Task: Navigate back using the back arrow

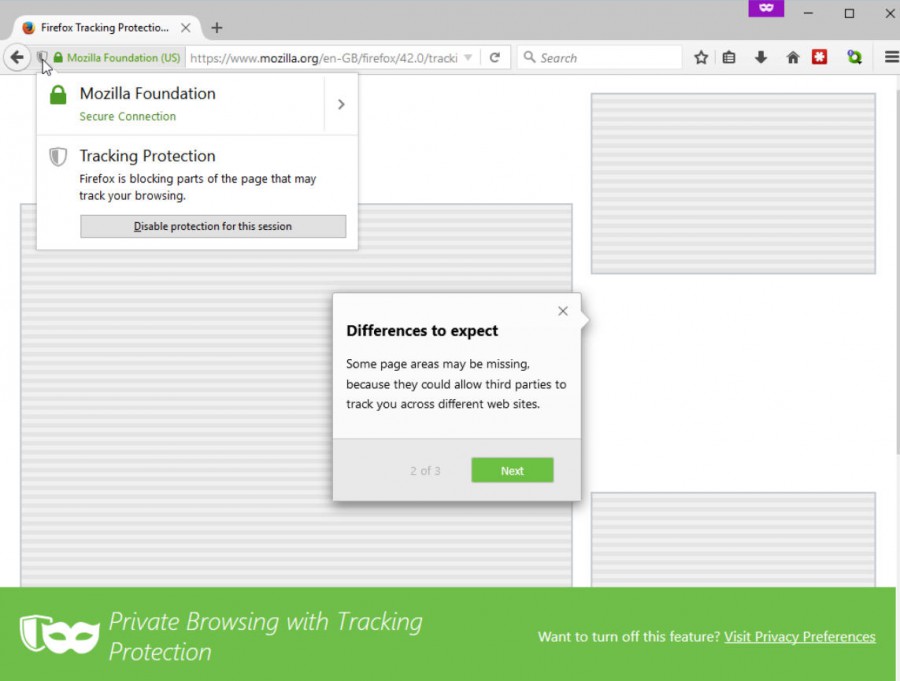Action: coord(17,57)
